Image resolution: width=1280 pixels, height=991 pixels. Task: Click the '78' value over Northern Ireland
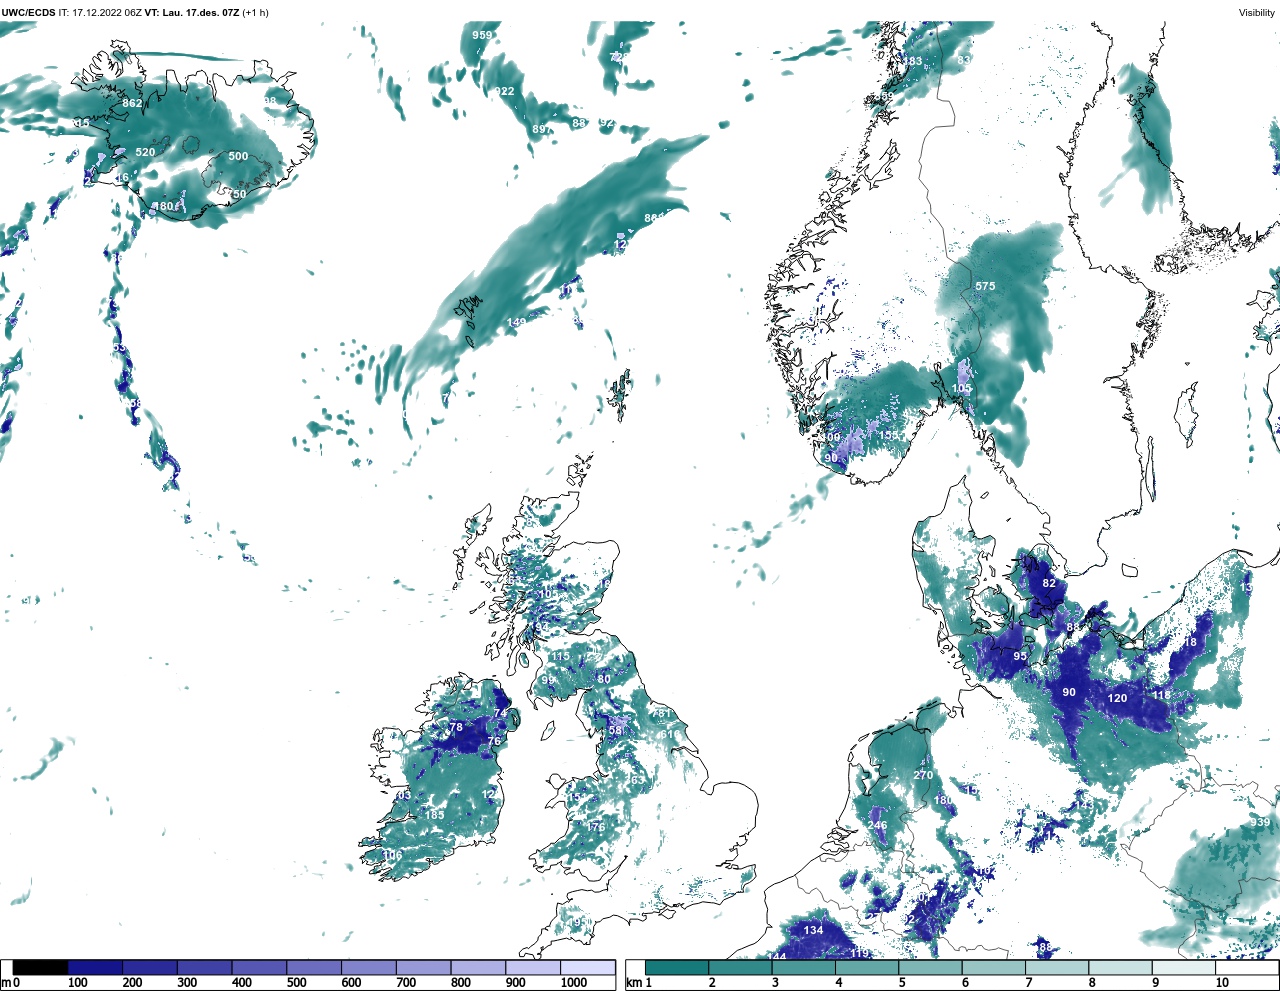456,727
